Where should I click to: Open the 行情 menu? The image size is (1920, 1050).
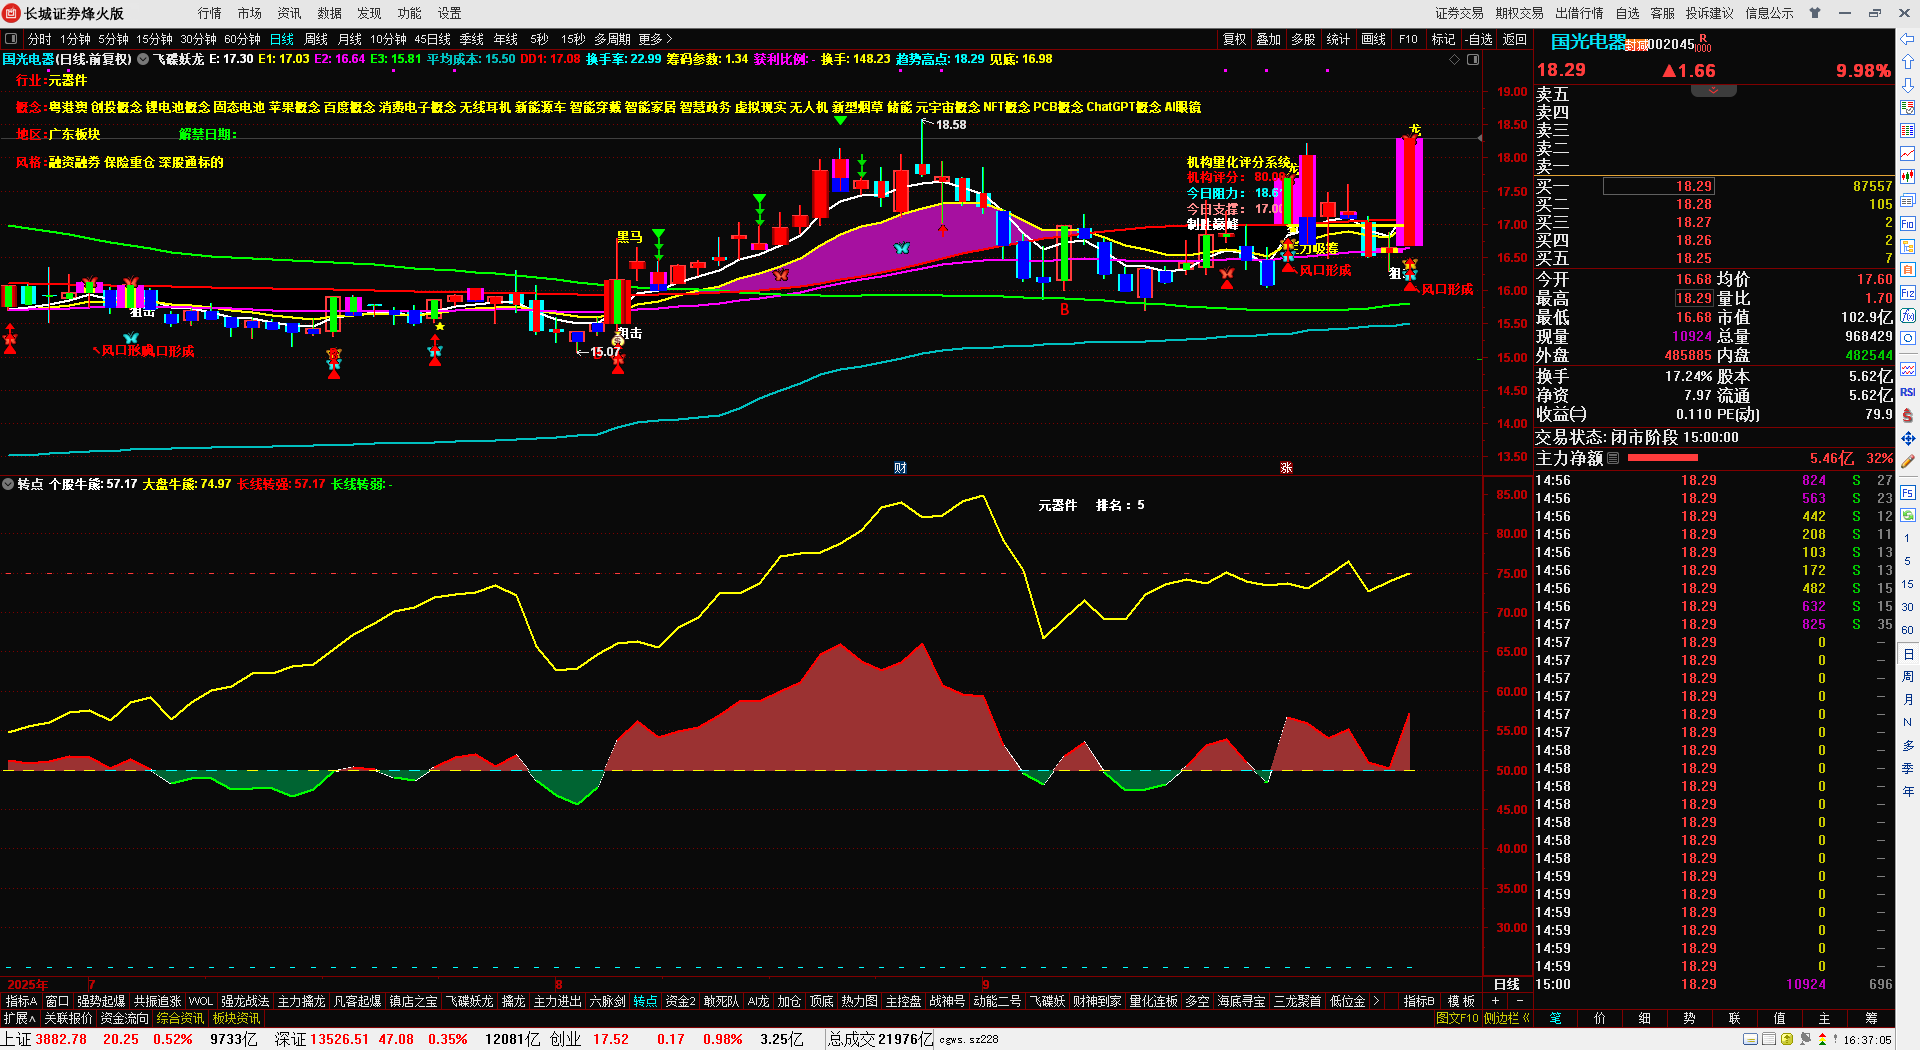click(x=209, y=13)
